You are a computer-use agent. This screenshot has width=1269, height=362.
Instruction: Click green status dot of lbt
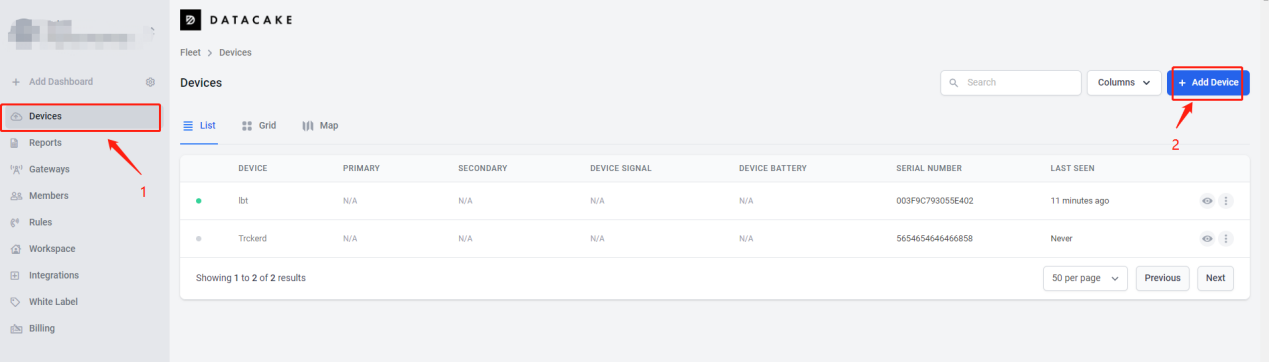199,201
